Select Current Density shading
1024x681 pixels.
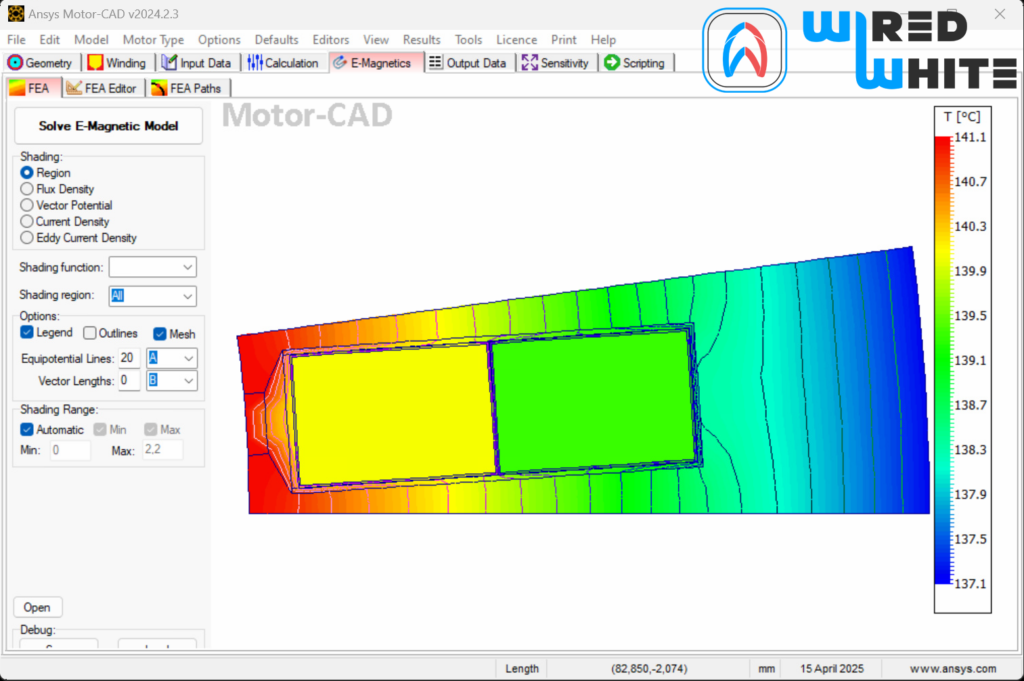point(27,222)
